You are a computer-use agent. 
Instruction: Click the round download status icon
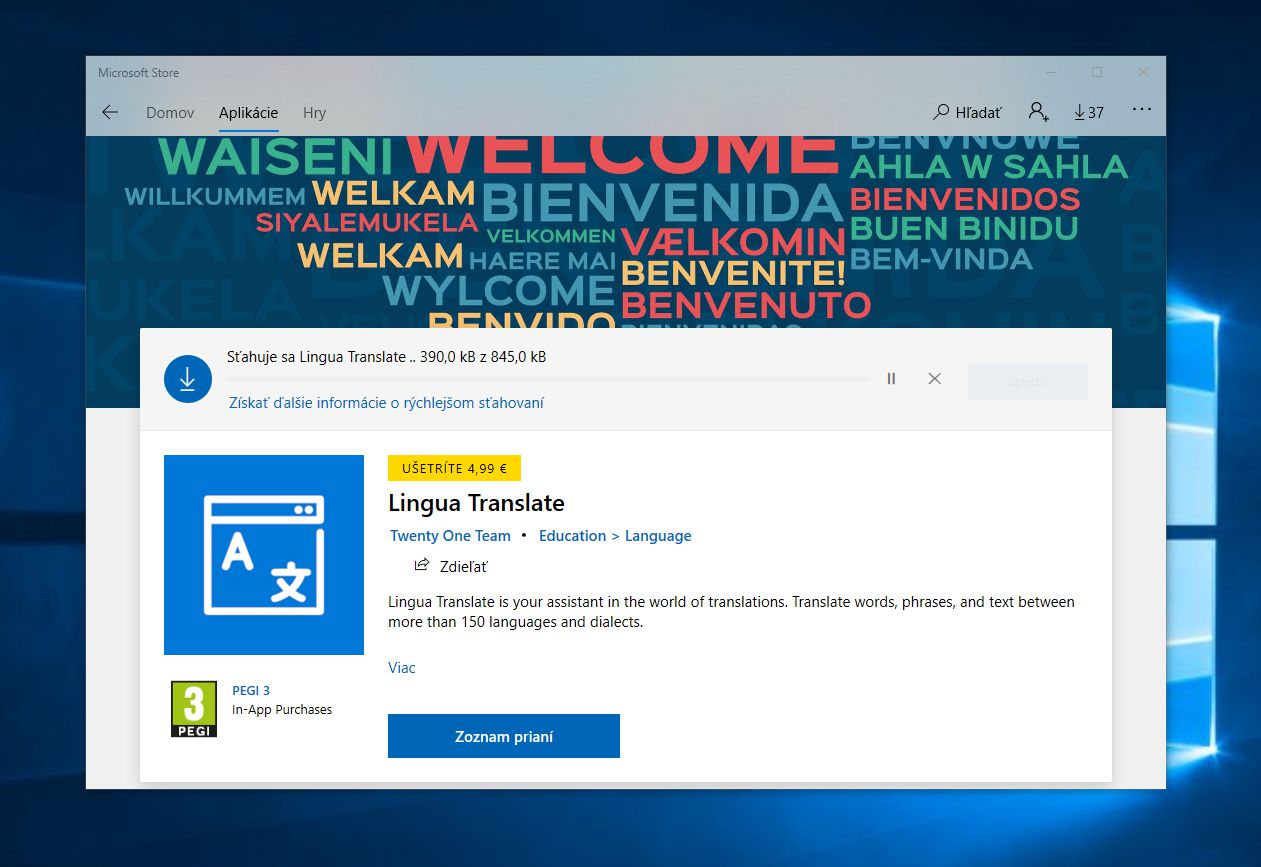pos(188,379)
